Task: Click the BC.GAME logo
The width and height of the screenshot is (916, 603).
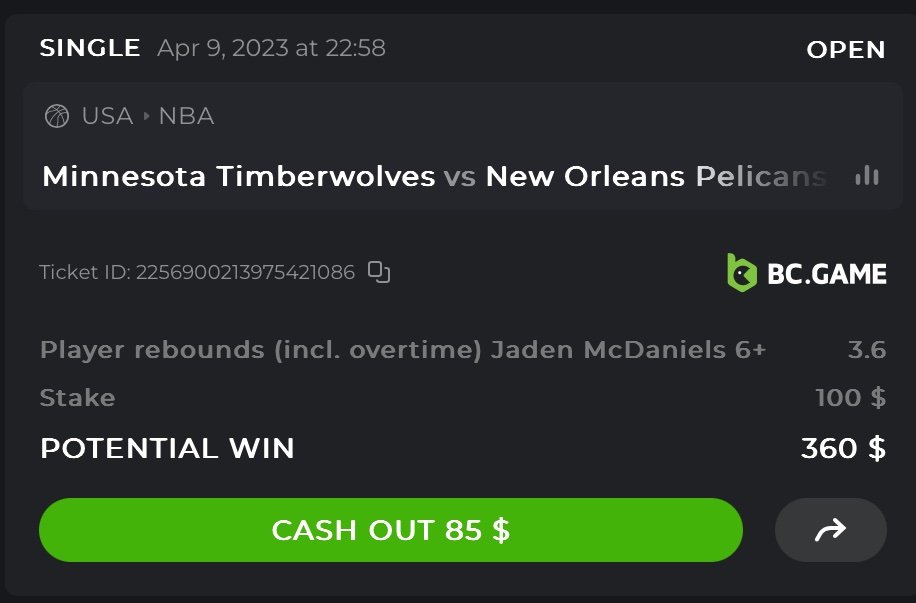Action: click(x=806, y=272)
